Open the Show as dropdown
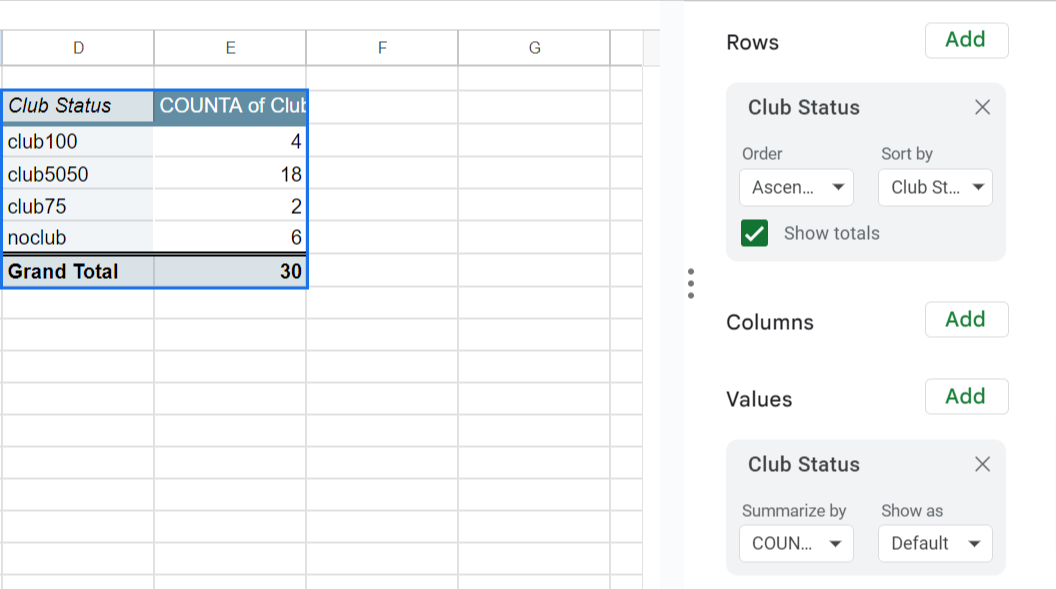 pos(935,543)
